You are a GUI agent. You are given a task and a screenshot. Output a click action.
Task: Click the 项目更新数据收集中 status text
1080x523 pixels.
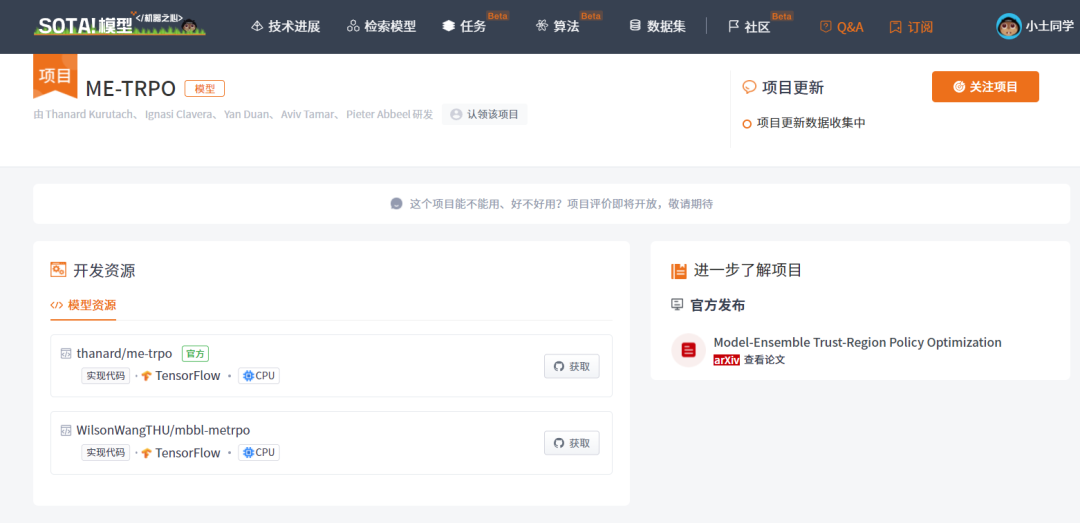point(811,123)
